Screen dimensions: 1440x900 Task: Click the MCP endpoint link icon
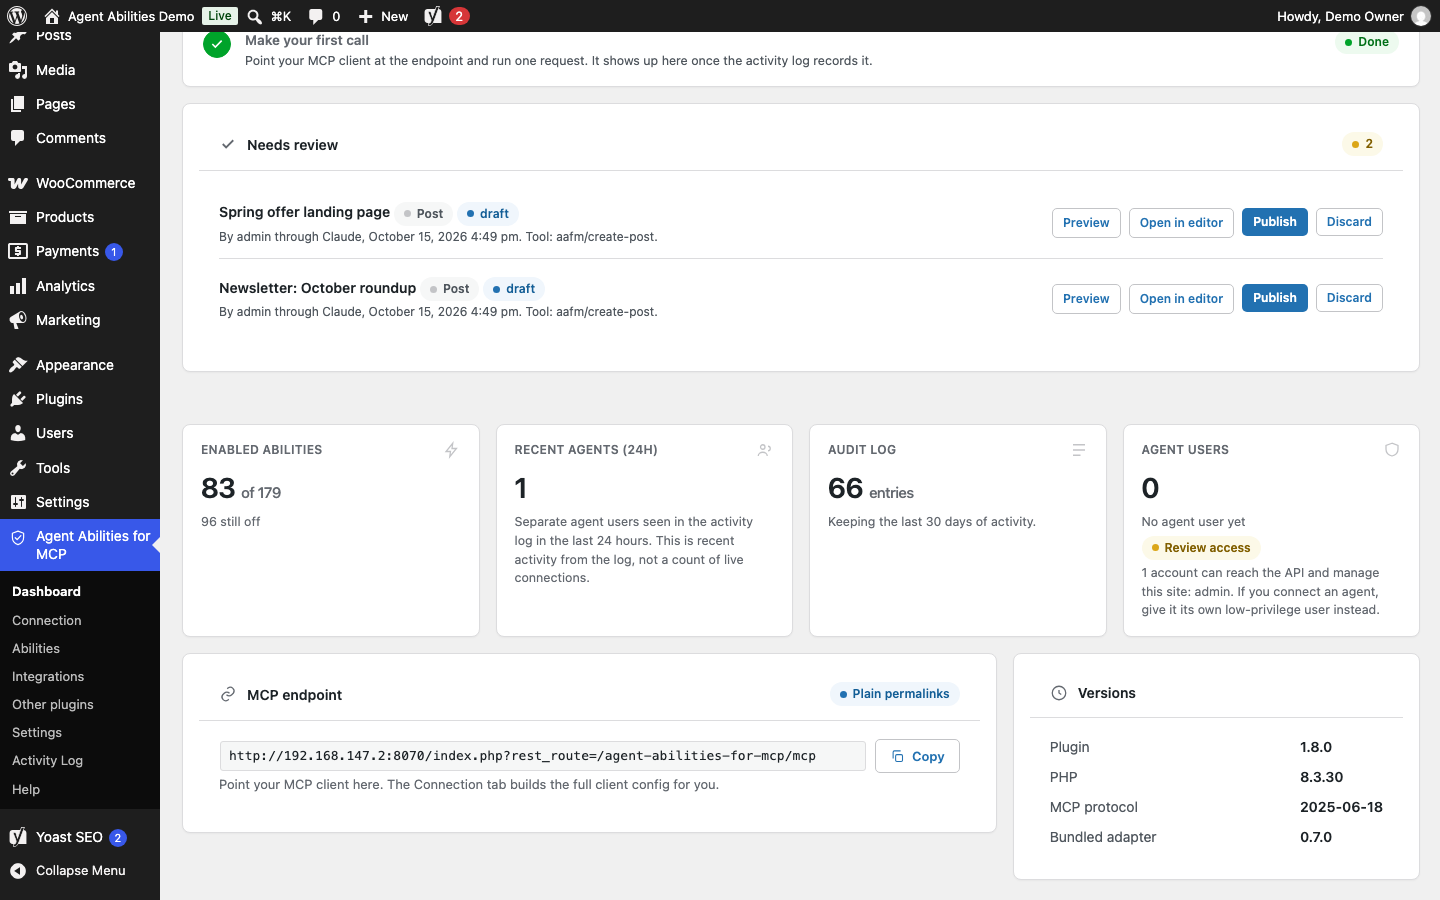228,694
